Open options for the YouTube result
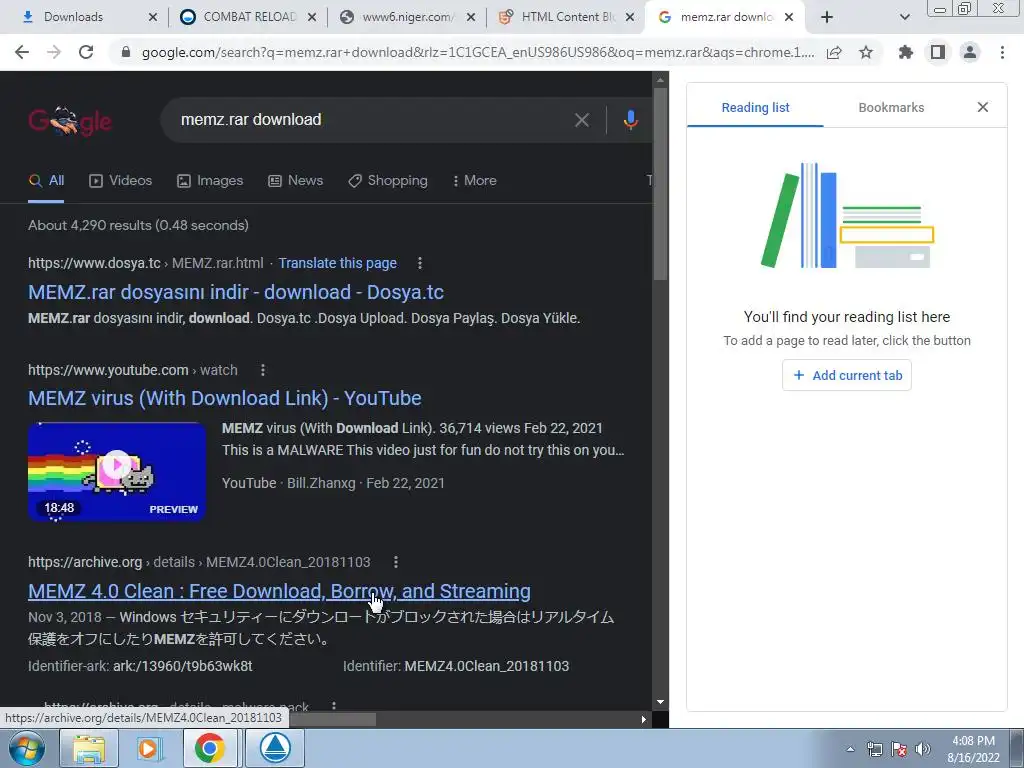Screen dimensions: 1024x768 (x=263, y=370)
